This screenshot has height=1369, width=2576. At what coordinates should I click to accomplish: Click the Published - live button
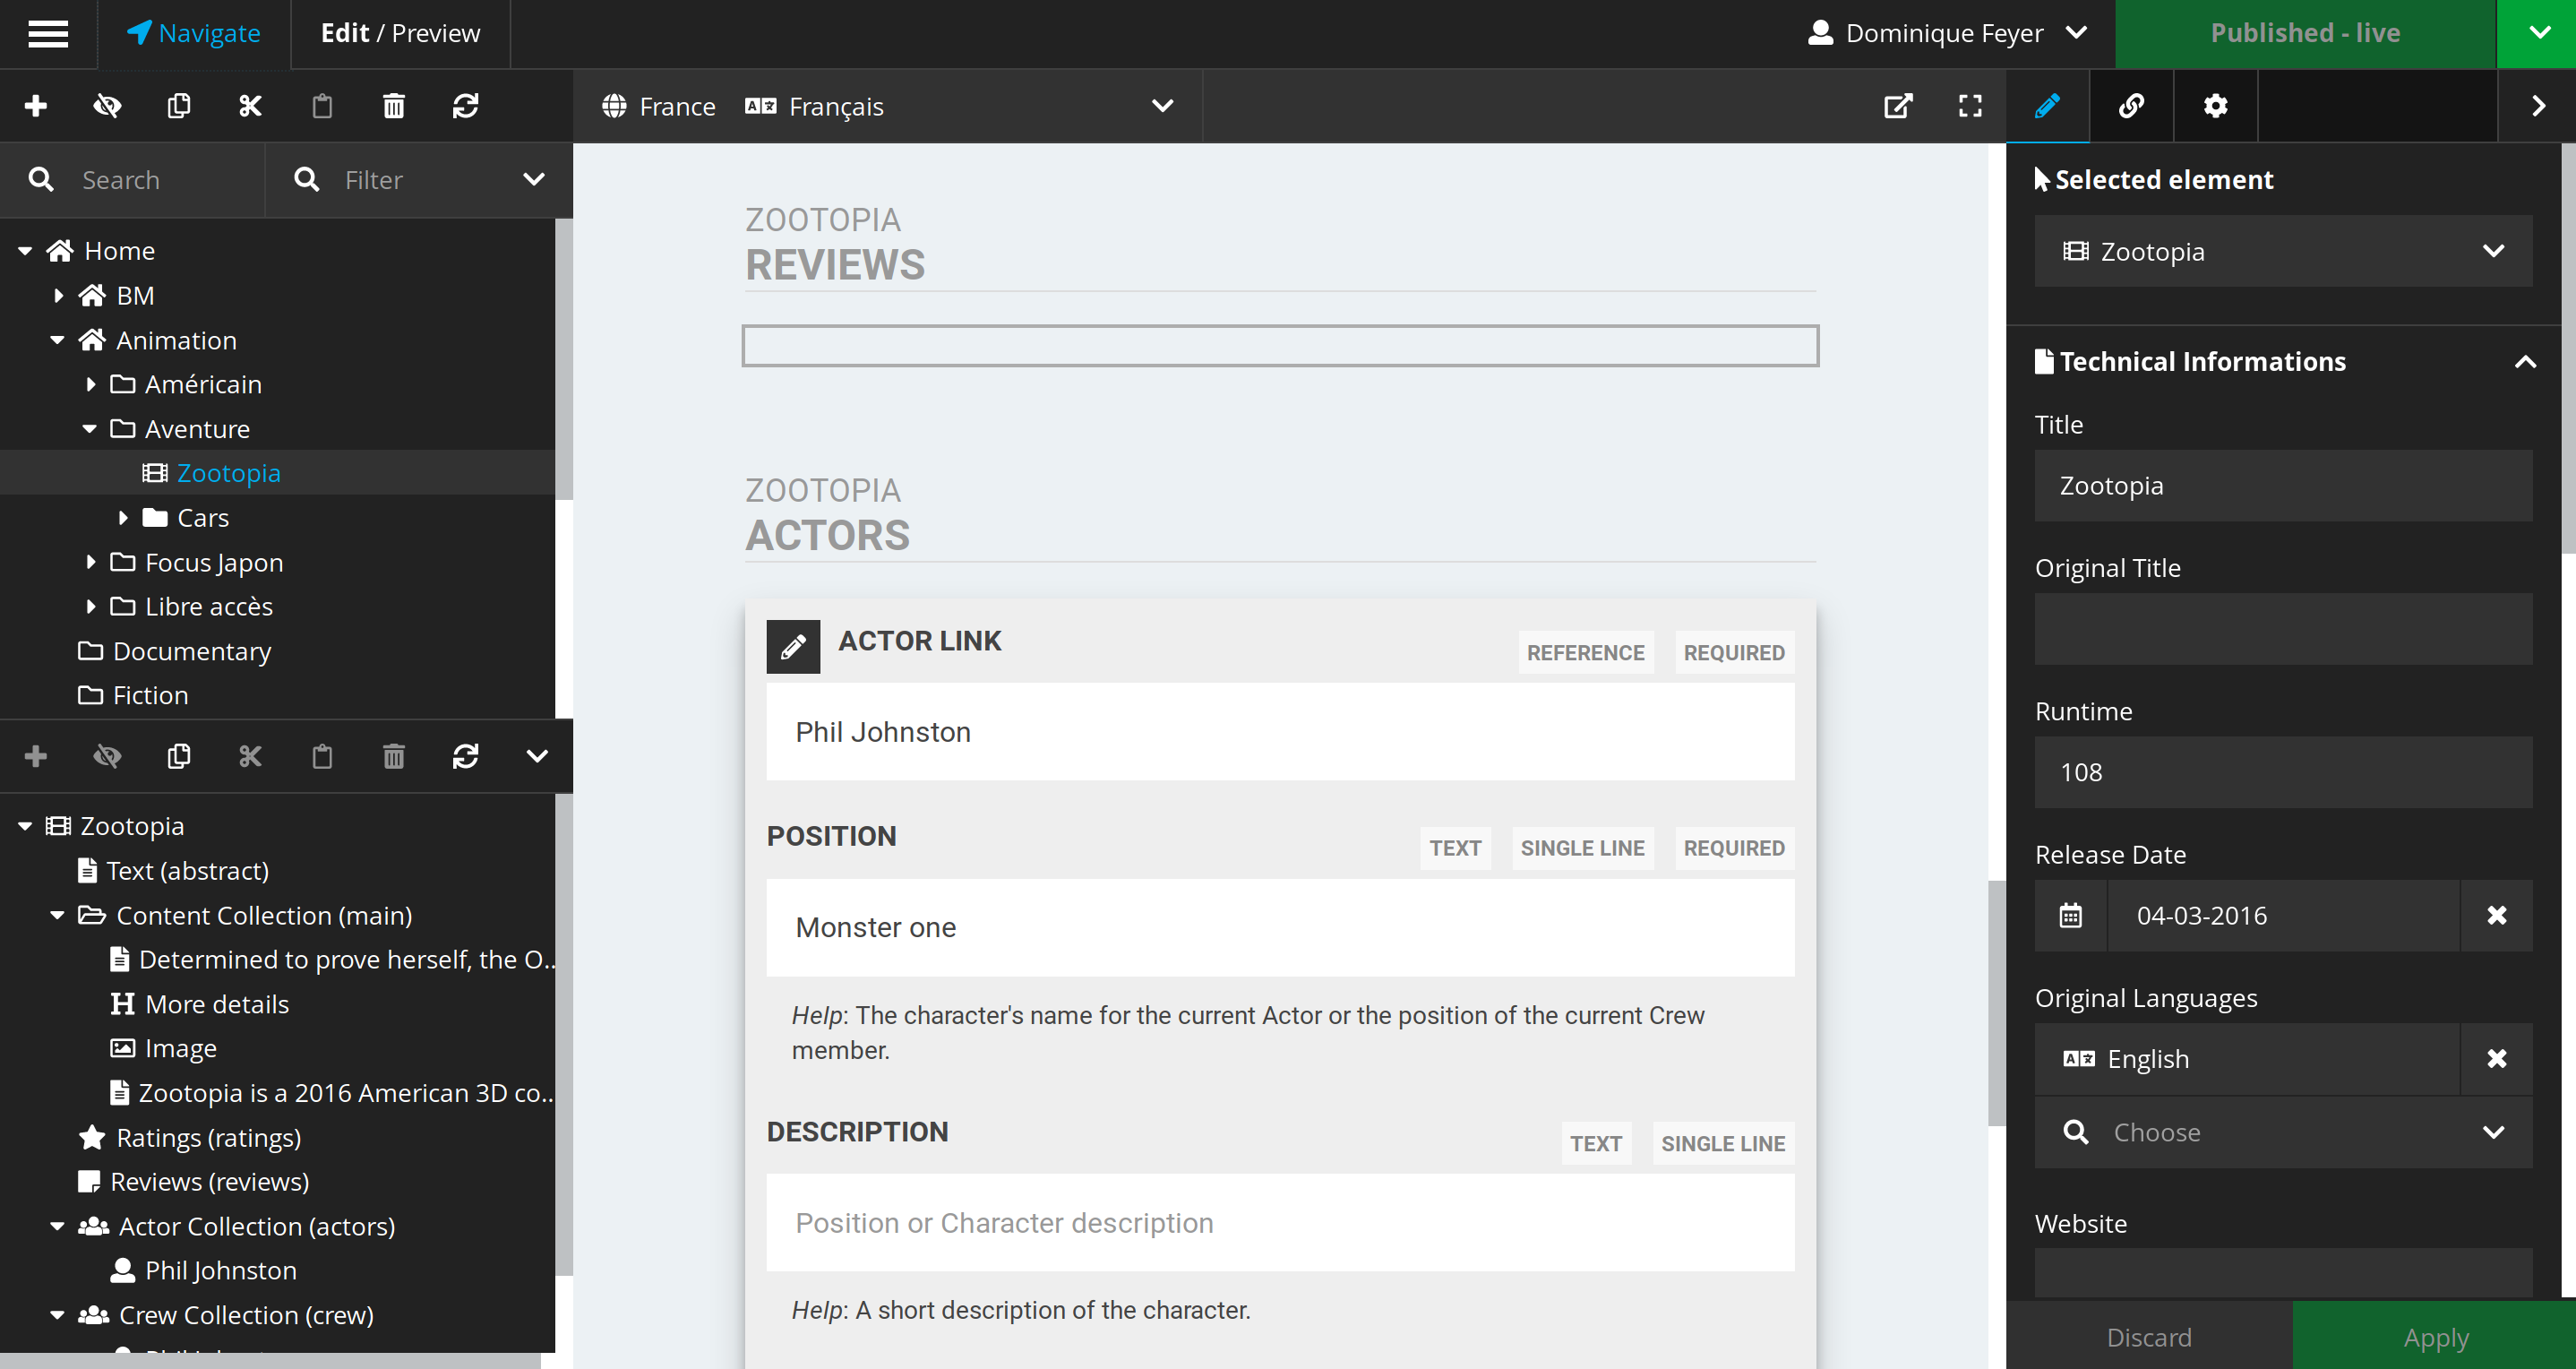(x=2305, y=33)
